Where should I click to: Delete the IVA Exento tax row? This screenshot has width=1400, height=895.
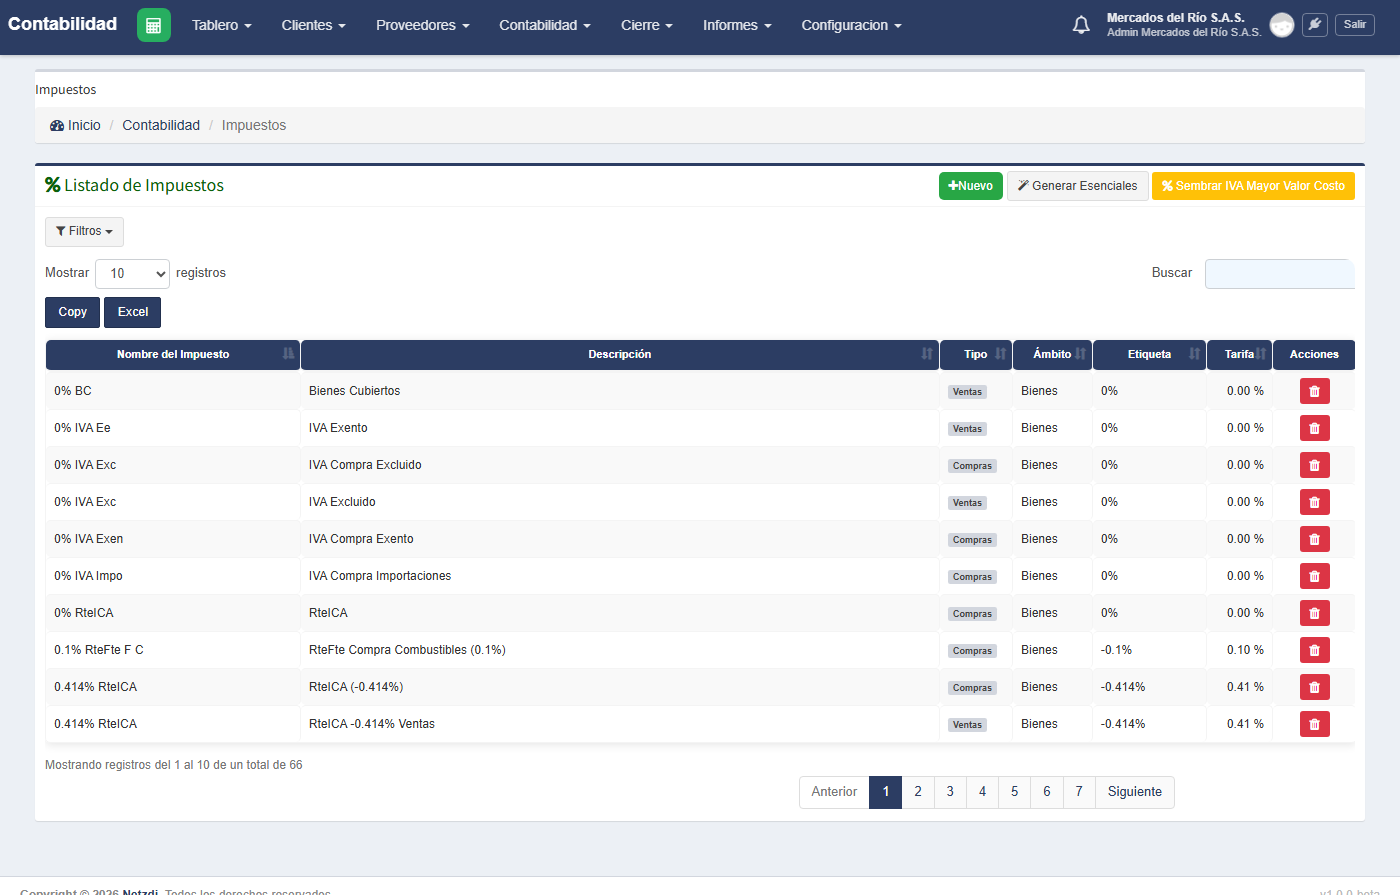point(1314,428)
